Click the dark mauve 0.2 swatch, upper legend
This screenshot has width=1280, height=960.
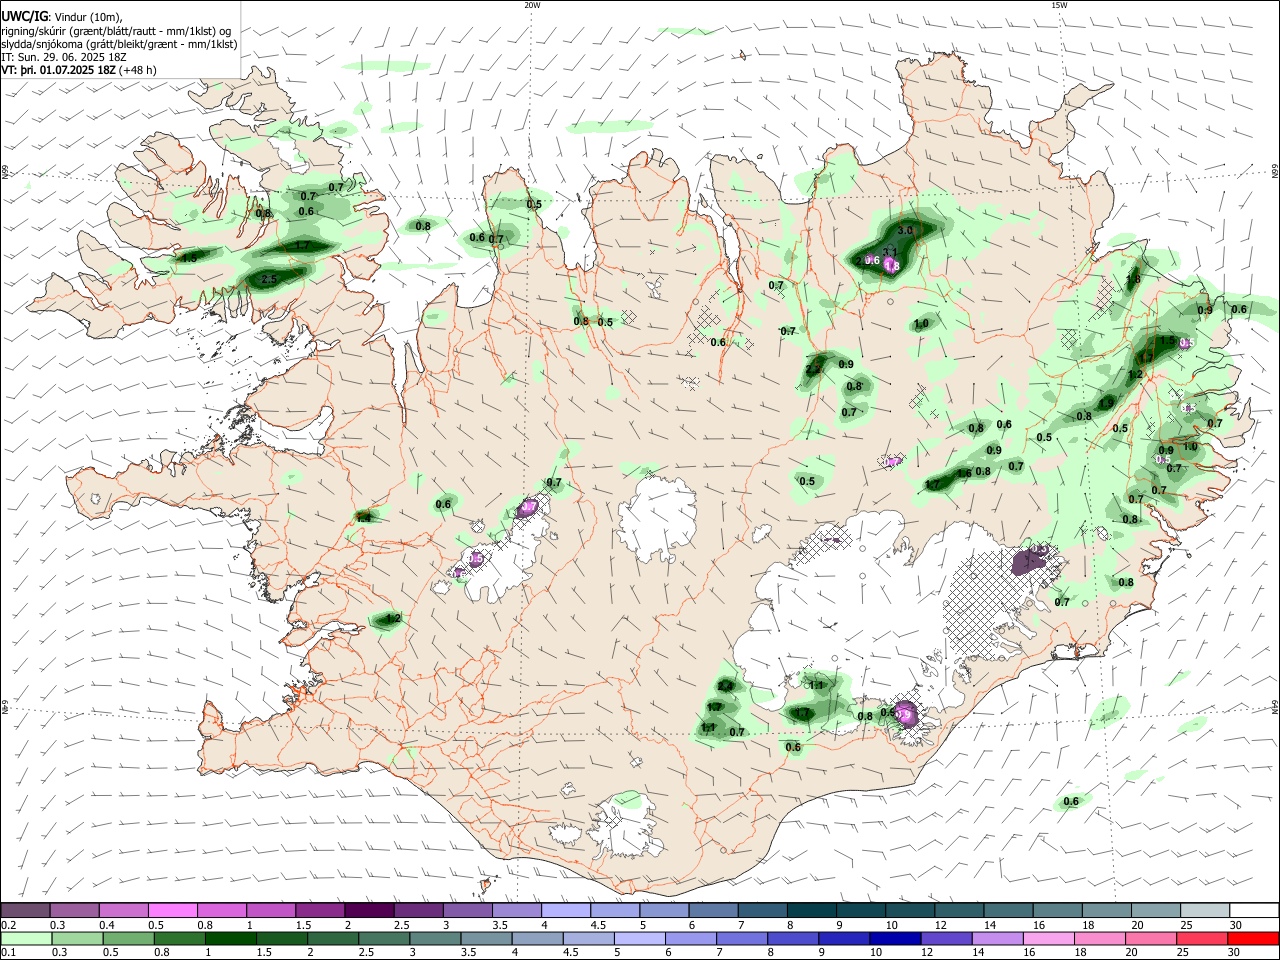coord(25,910)
